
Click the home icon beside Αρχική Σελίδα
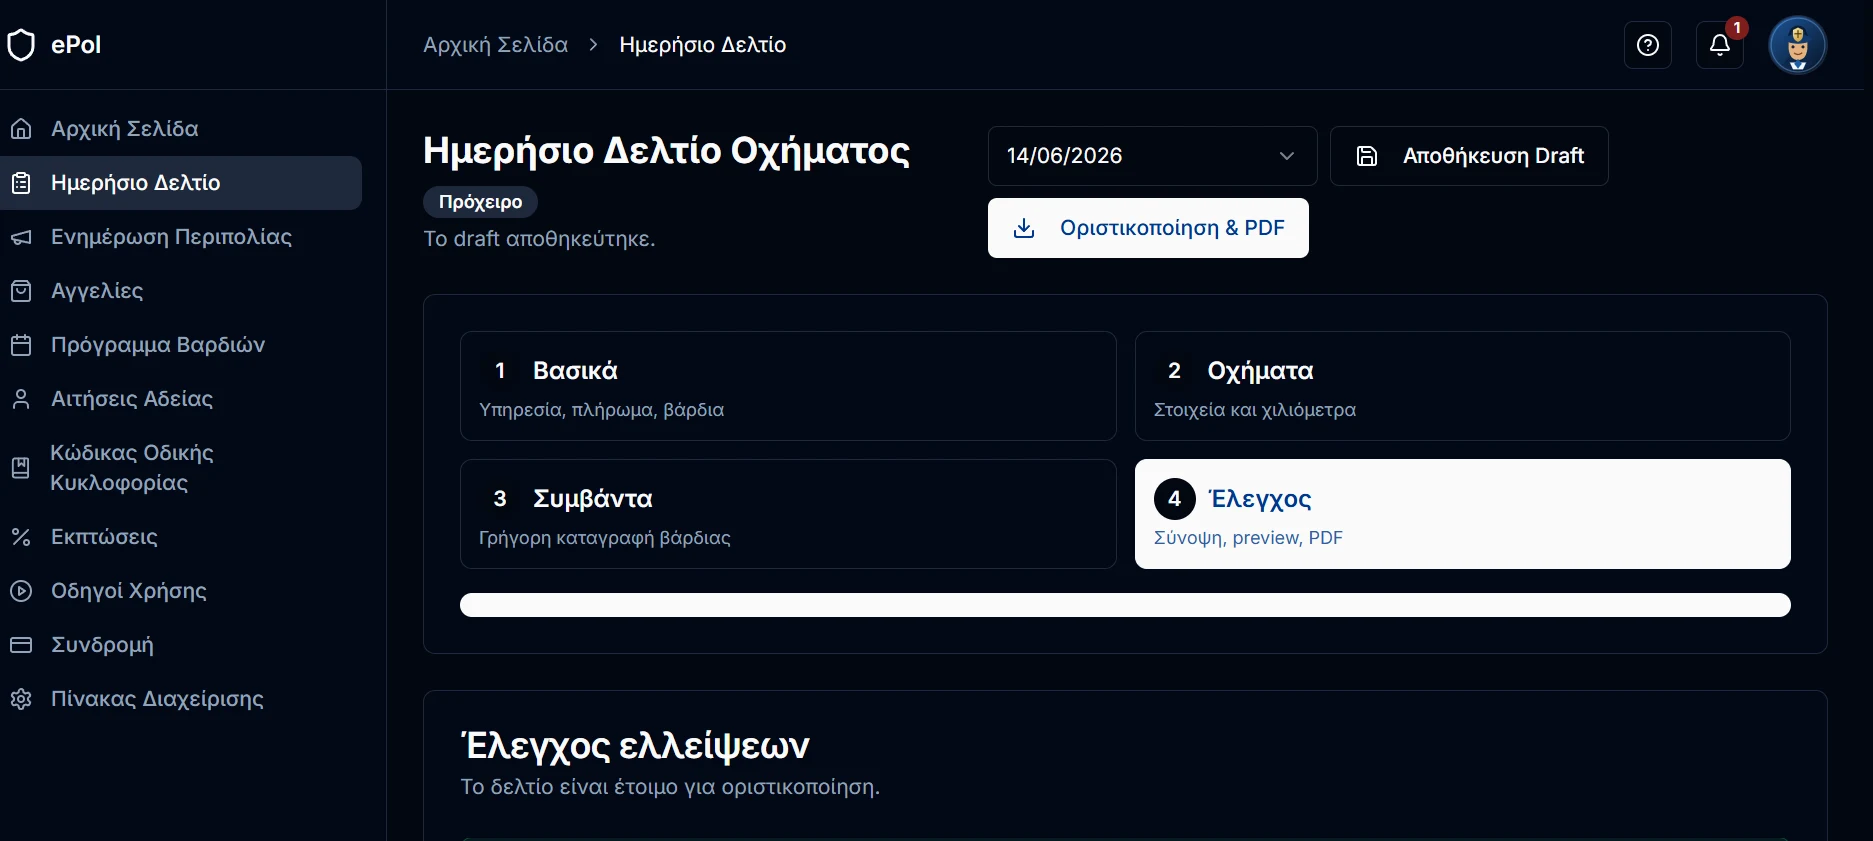click(21, 129)
